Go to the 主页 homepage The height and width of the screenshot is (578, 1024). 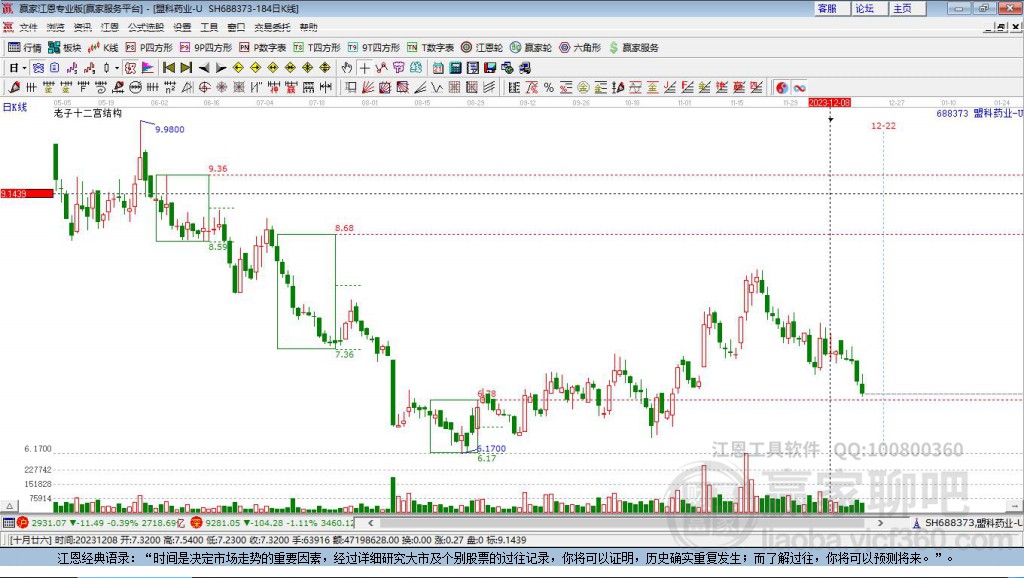coord(903,8)
